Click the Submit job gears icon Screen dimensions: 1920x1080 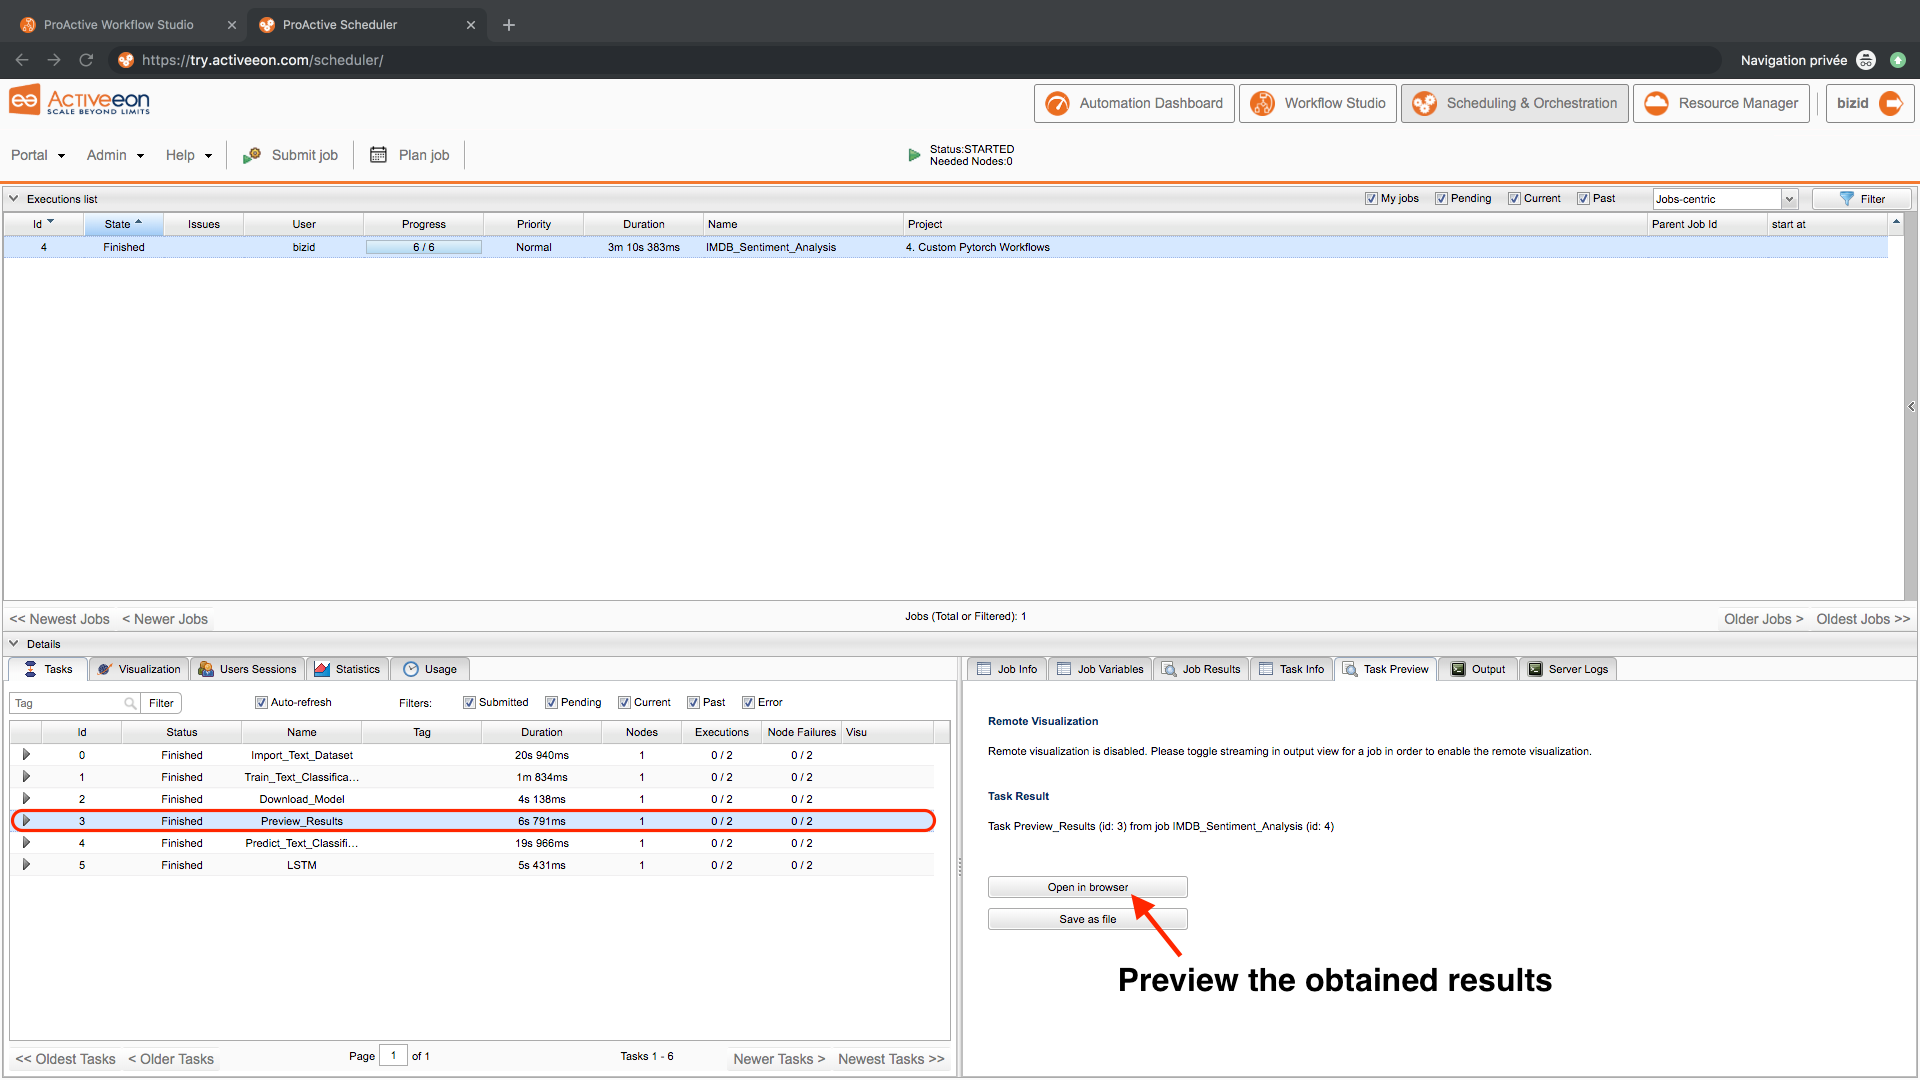(x=252, y=155)
